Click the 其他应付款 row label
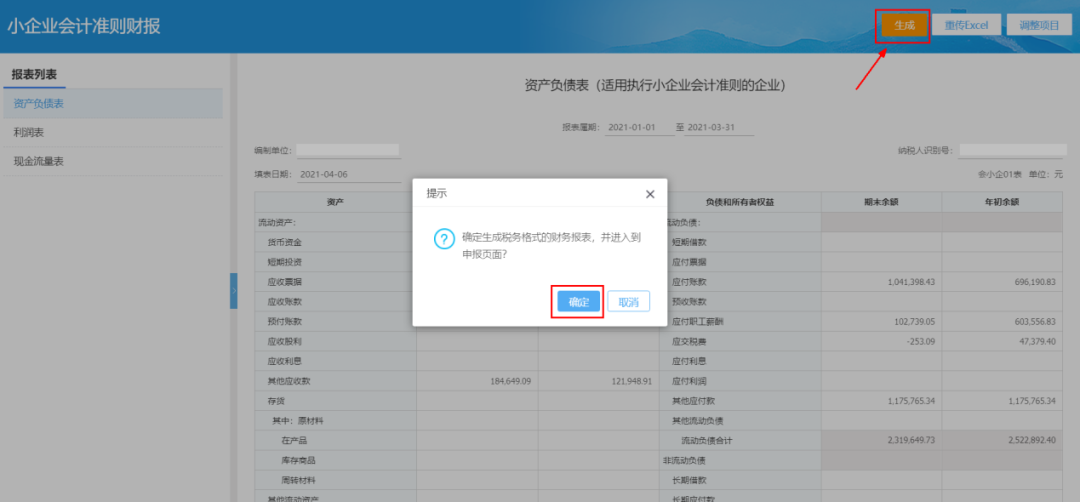Image resolution: width=1080 pixels, height=502 pixels. pyautogui.click(x=693, y=401)
